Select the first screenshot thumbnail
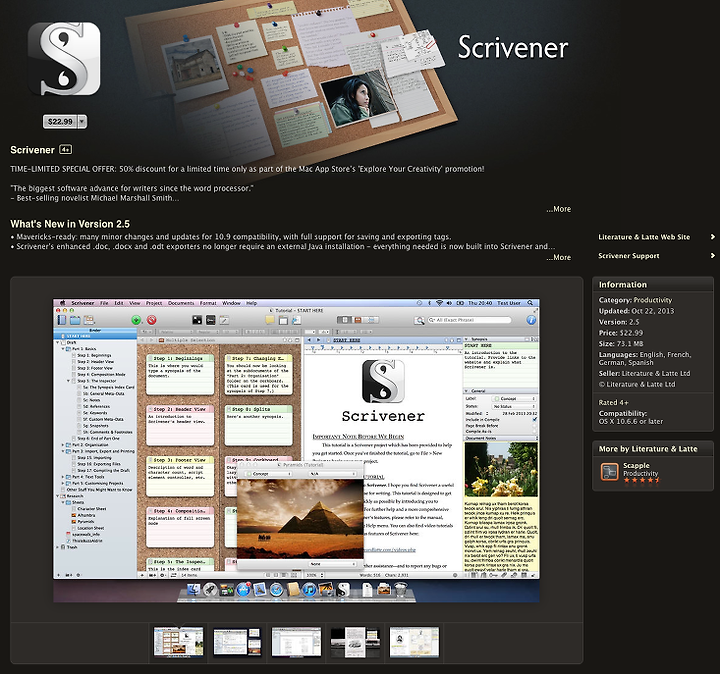 179,642
